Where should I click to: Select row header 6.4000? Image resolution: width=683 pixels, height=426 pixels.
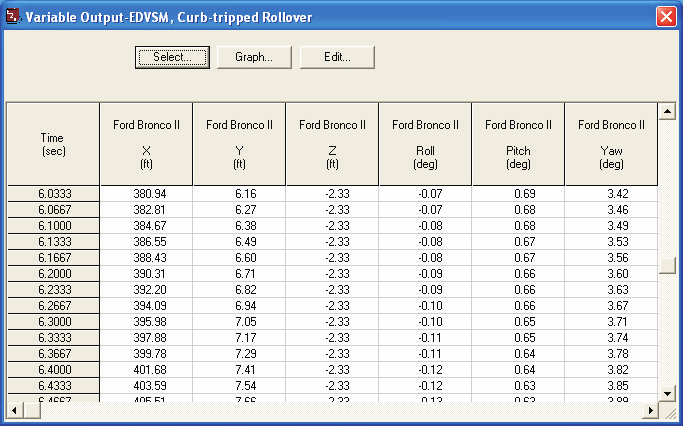(53, 370)
